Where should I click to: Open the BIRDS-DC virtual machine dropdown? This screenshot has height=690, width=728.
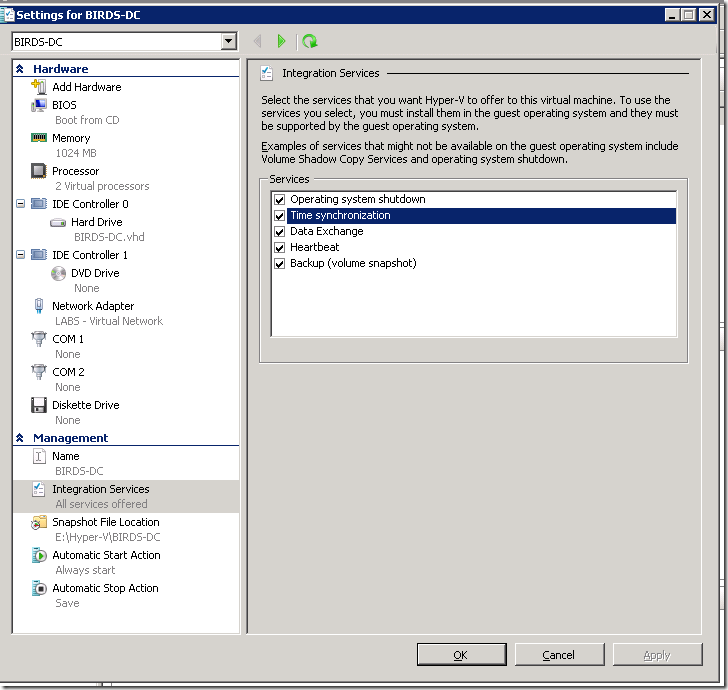[229, 41]
